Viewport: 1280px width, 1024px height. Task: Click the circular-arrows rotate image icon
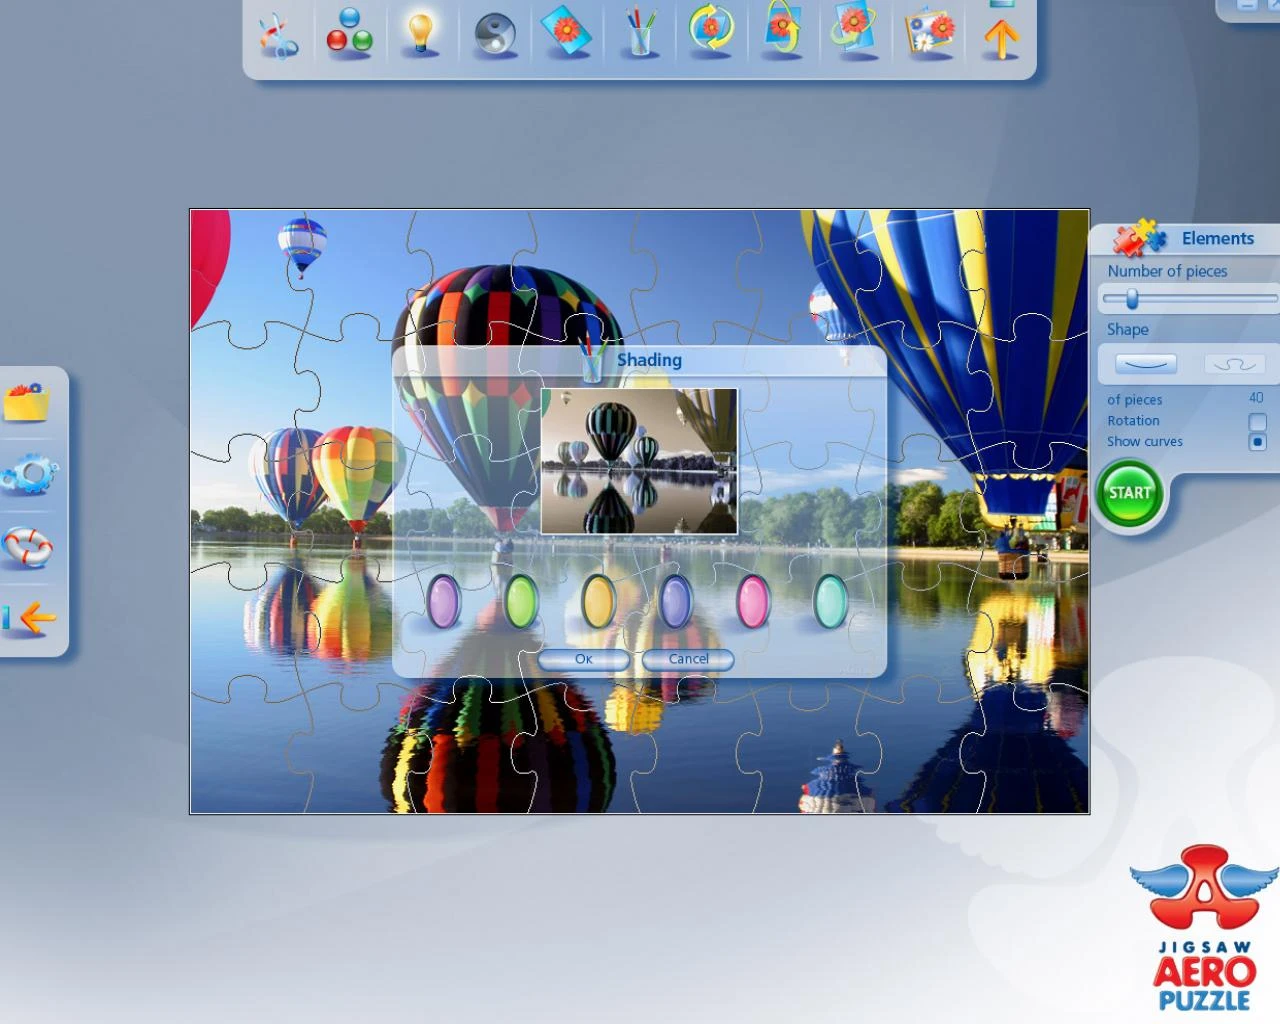coord(711,28)
